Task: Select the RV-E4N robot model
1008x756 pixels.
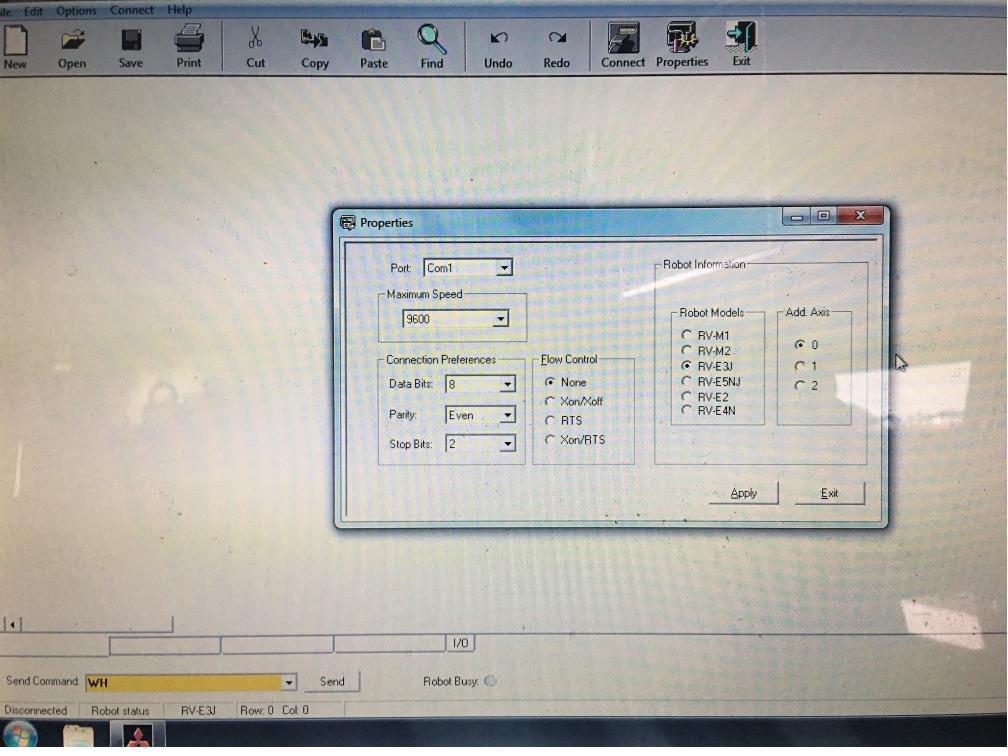Action: pyautogui.click(x=687, y=410)
